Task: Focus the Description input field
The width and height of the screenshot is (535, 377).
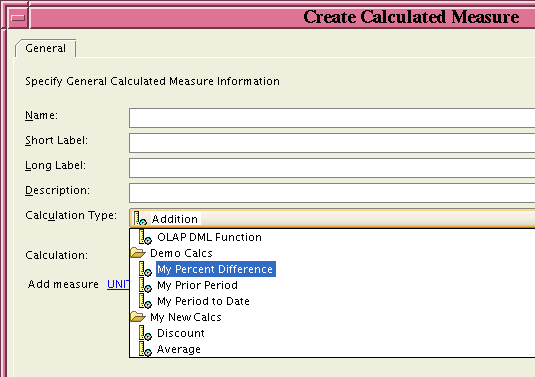Action: 332,193
